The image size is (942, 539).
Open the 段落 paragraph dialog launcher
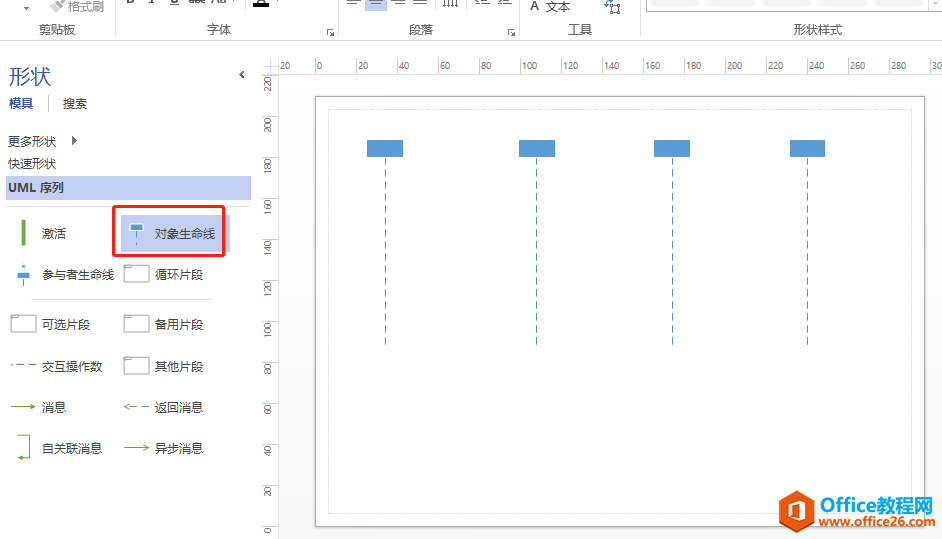pos(511,32)
